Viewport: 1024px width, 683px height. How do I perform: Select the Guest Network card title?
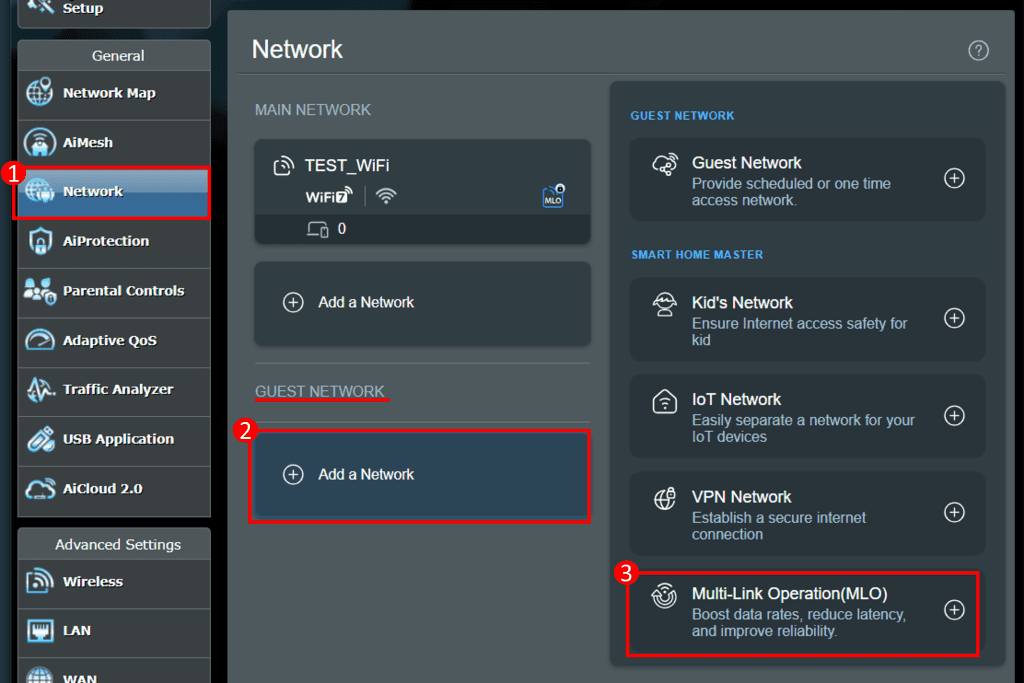coord(746,163)
